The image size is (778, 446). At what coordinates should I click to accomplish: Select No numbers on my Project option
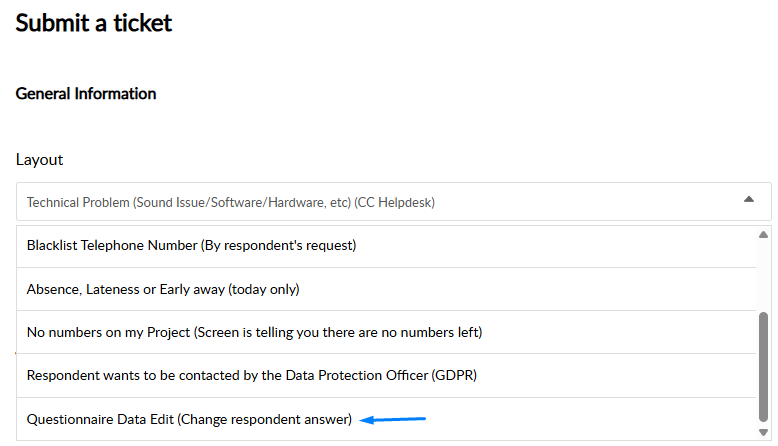coord(254,332)
